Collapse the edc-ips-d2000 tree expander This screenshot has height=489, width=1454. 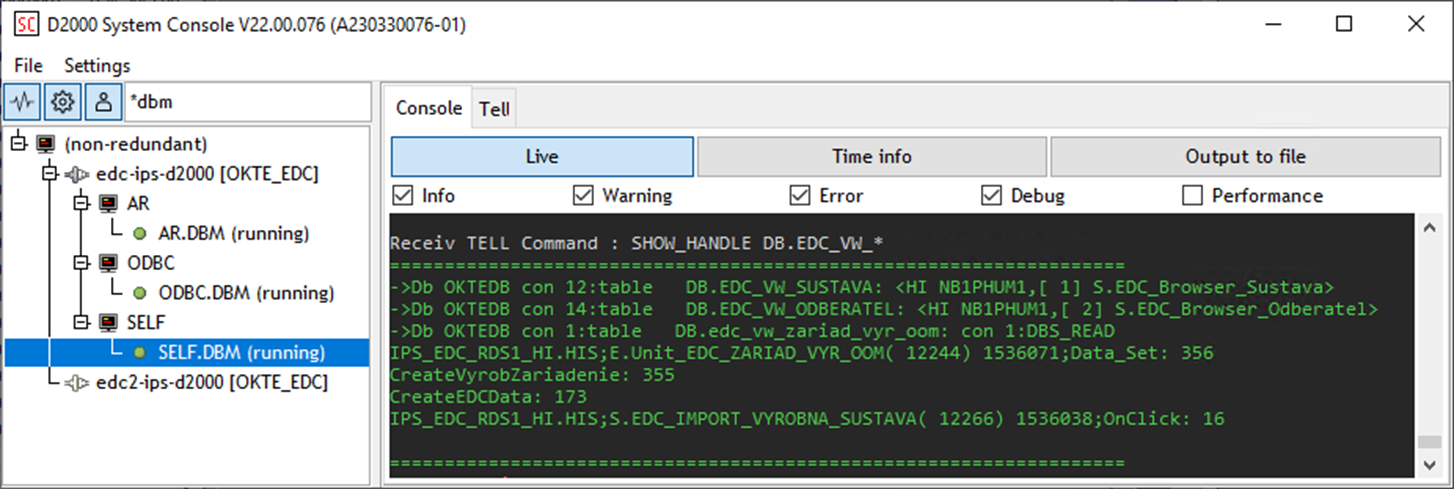click(51, 174)
